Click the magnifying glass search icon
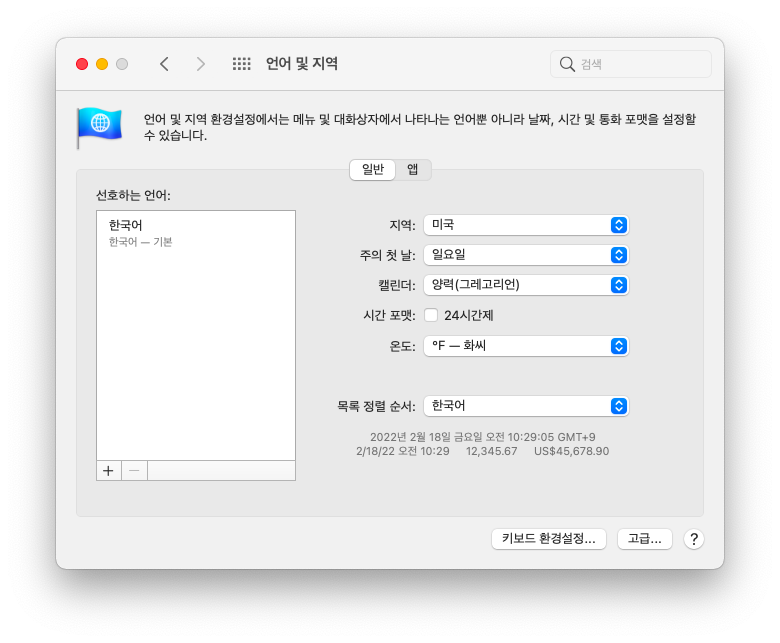The image size is (780, 643). tap(567, 64)
